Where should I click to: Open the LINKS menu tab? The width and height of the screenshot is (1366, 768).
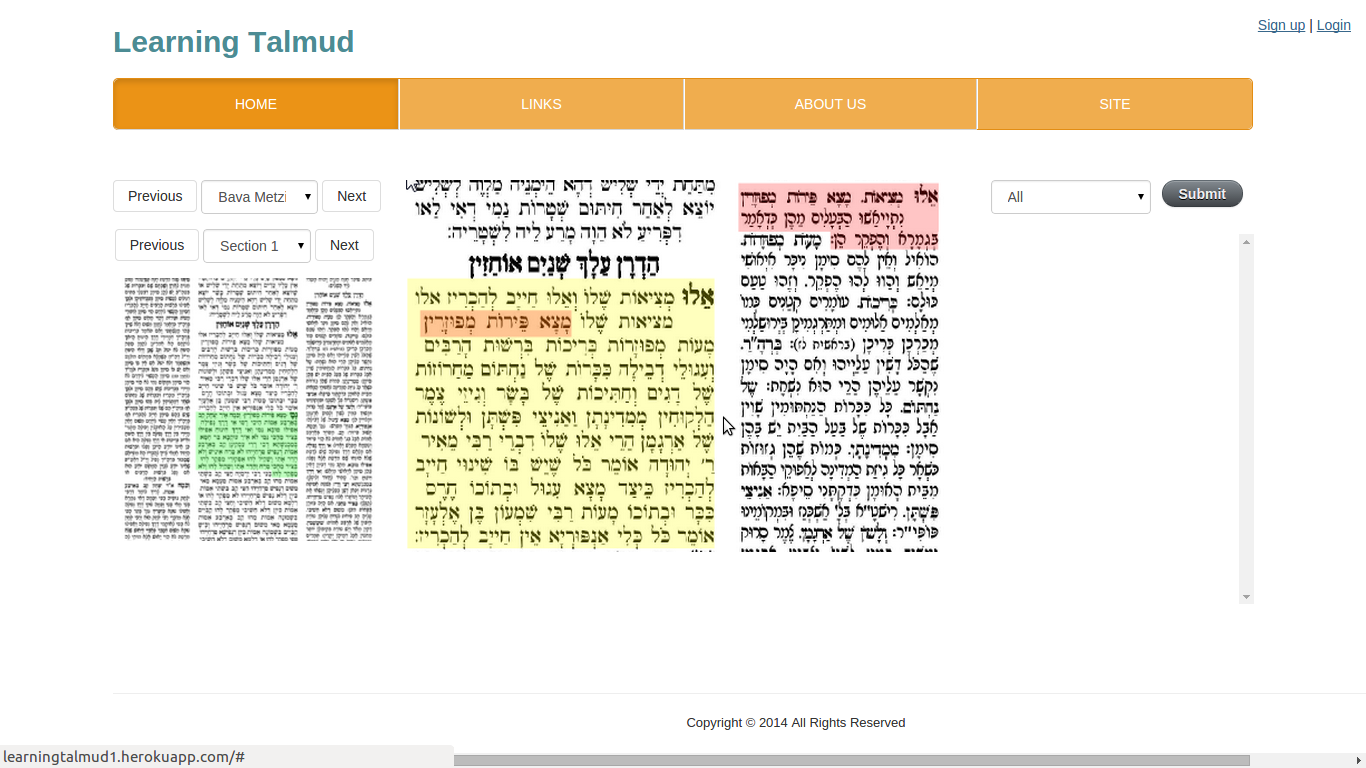(x=541, y=104)
